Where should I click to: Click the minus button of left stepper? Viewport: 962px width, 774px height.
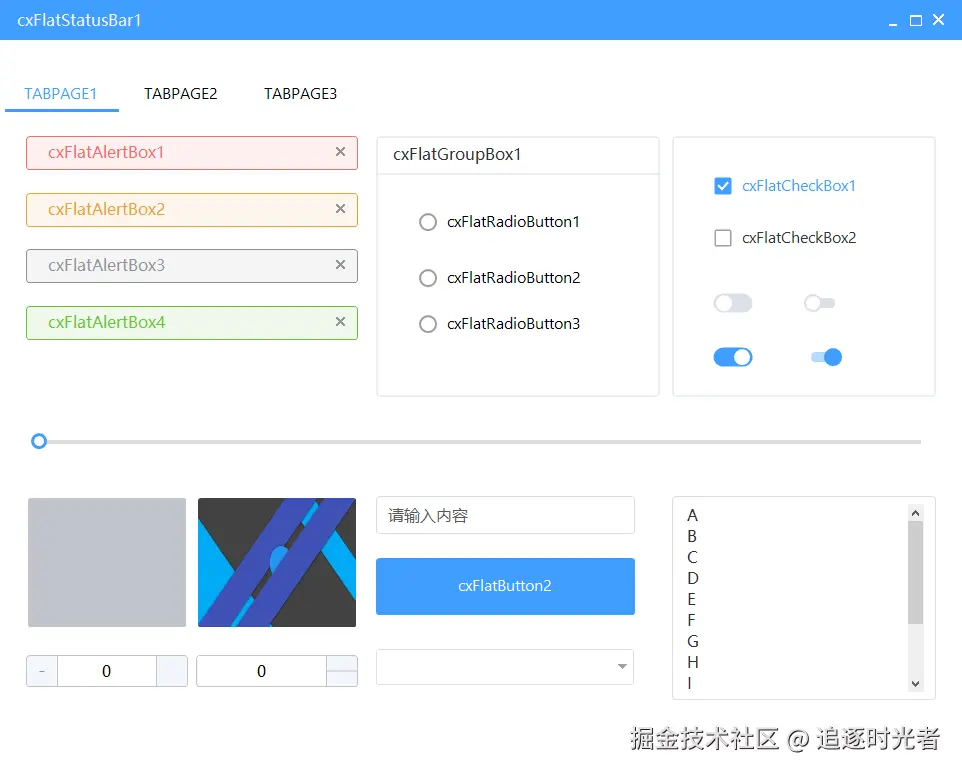[42, 671]
